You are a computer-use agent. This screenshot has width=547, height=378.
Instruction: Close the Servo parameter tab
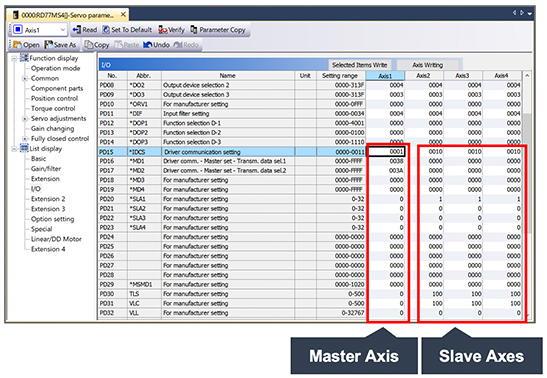[x=123, y=15]
